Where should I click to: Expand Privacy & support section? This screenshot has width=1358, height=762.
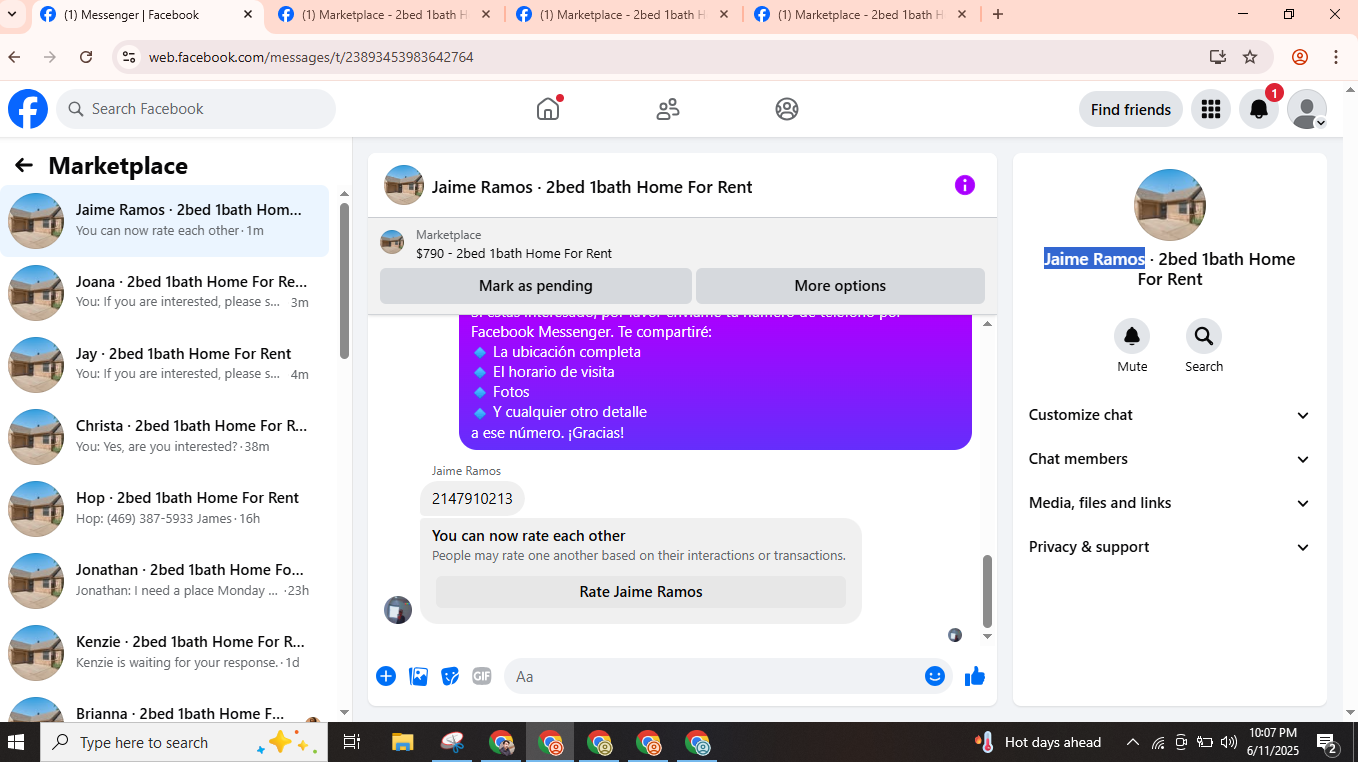click(x=1169, y=547)
